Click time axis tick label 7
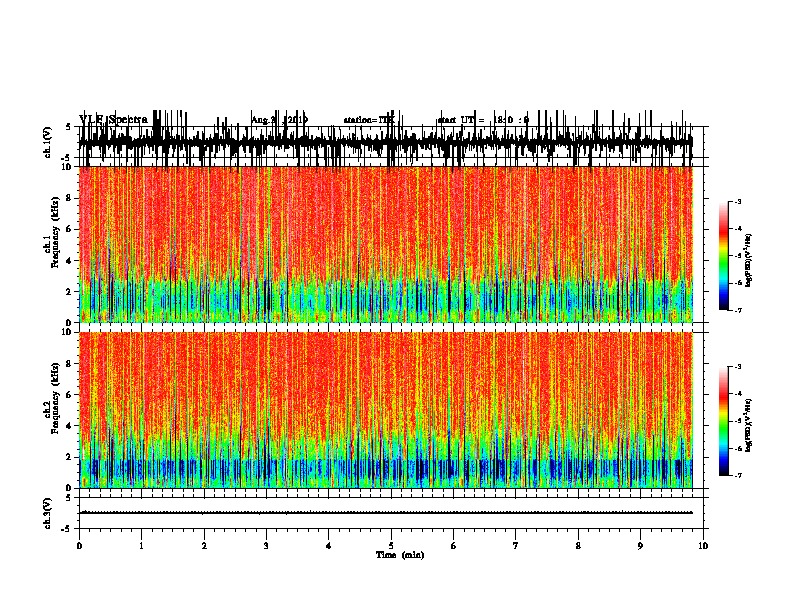The width and height of the screenshot is (792, 612). [x=516, y=546]
